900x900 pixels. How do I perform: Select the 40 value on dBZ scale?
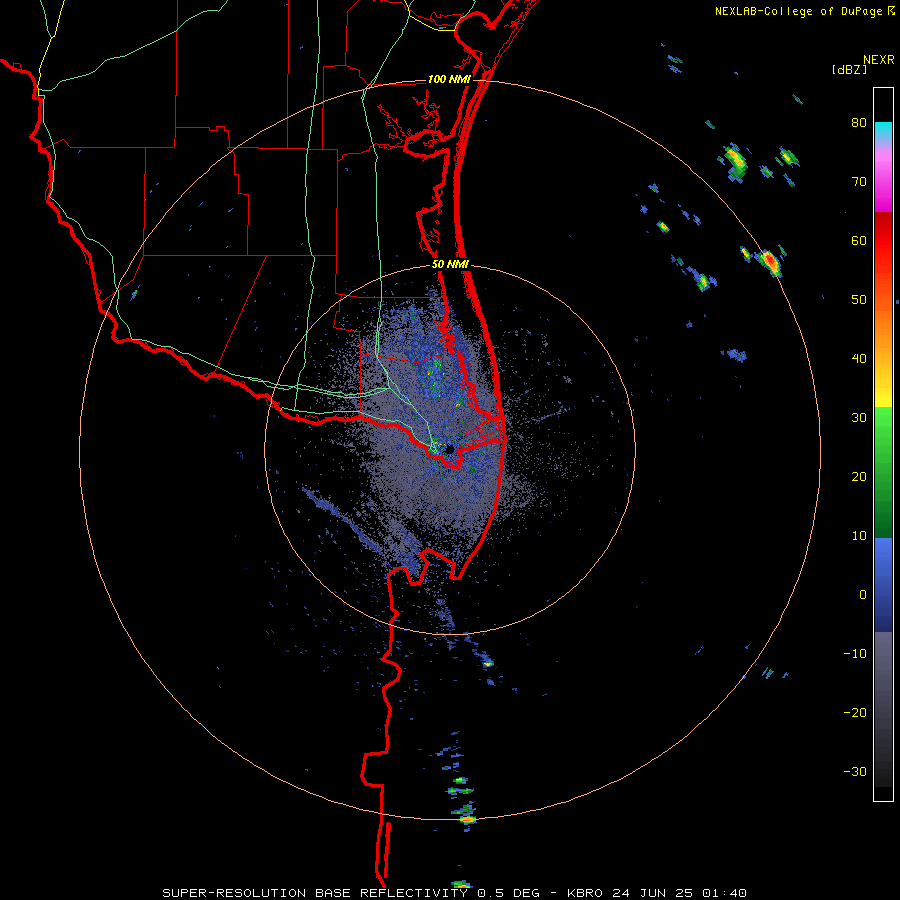pos(859,359)
